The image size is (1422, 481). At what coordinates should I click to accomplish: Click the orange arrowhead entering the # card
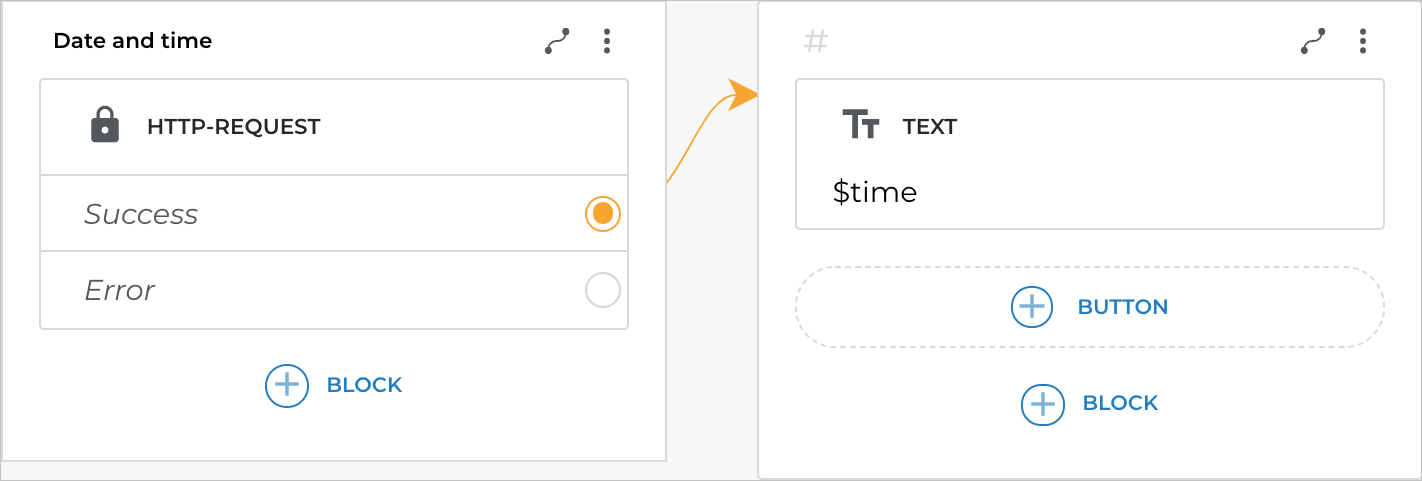click(743, 95)
